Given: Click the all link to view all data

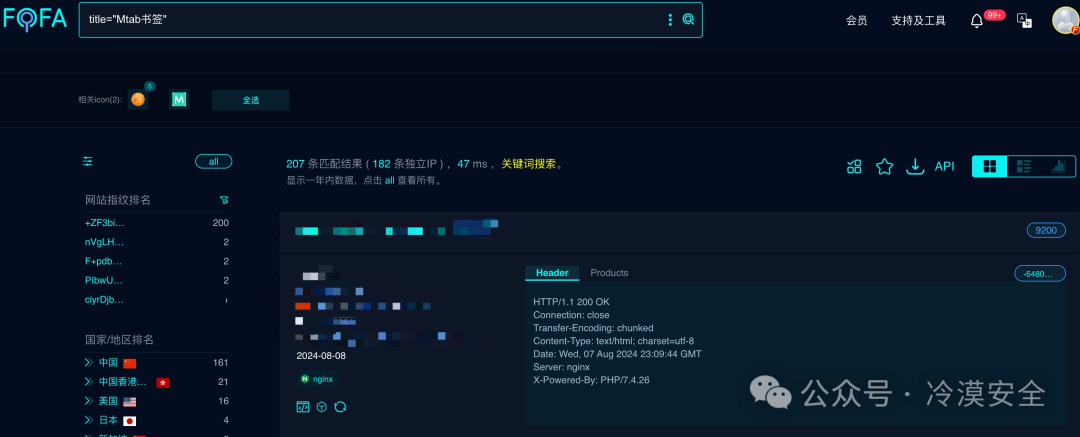Looking at the screenshot, I should pyautogui.click(x=390, y=181).
